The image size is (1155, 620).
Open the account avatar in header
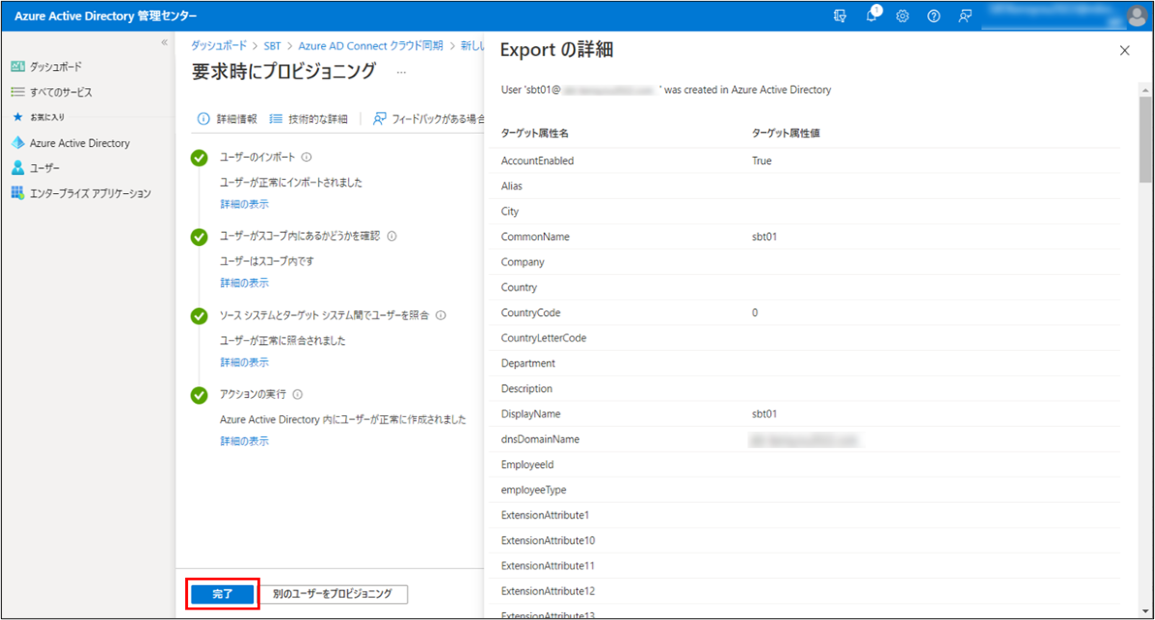(1137, 16)
